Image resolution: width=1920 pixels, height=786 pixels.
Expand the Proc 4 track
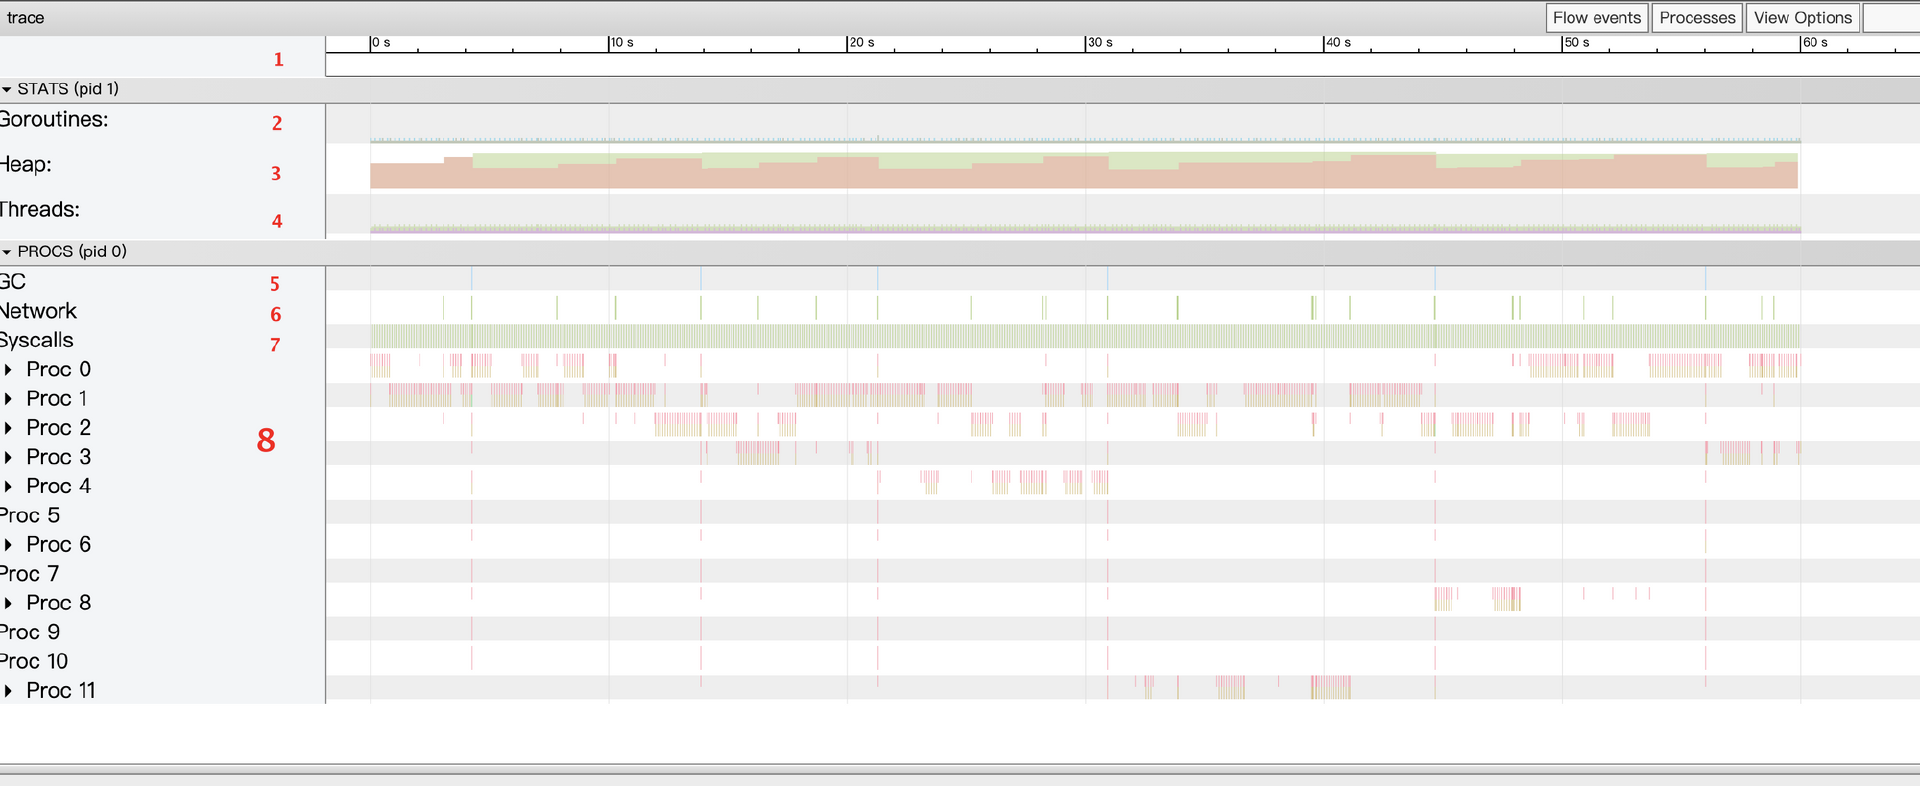click(8, 486)
